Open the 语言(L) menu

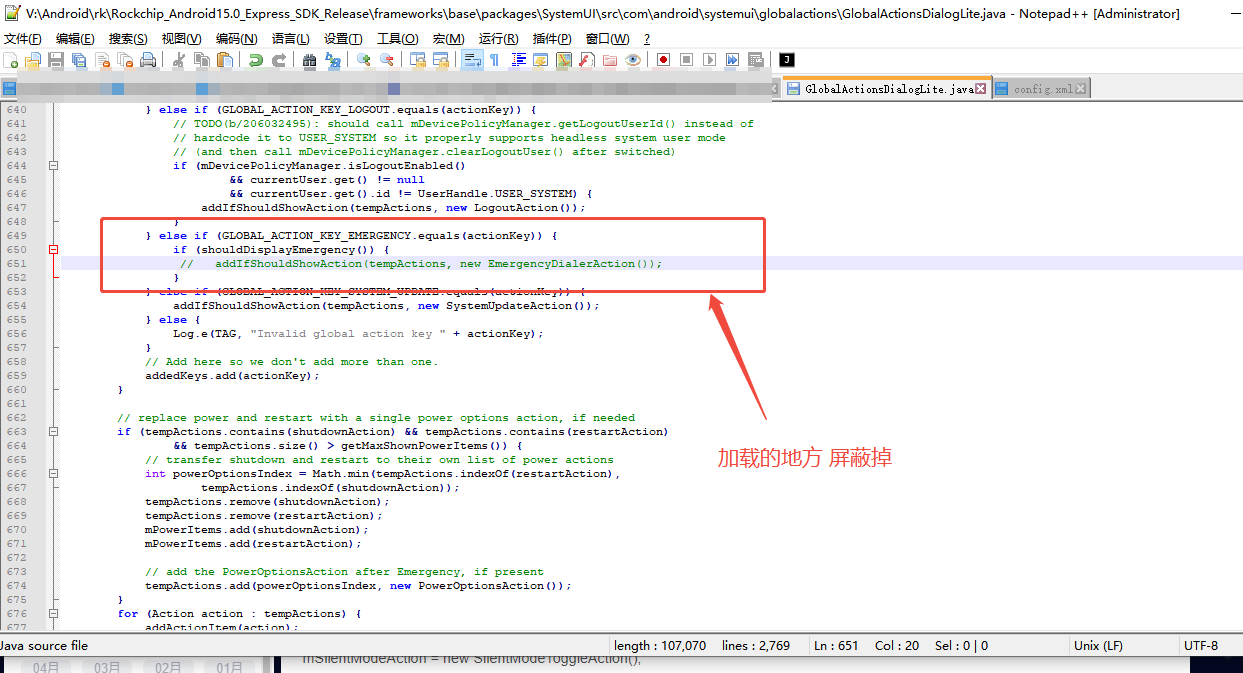pyautogui.click(x=290, y=39)
